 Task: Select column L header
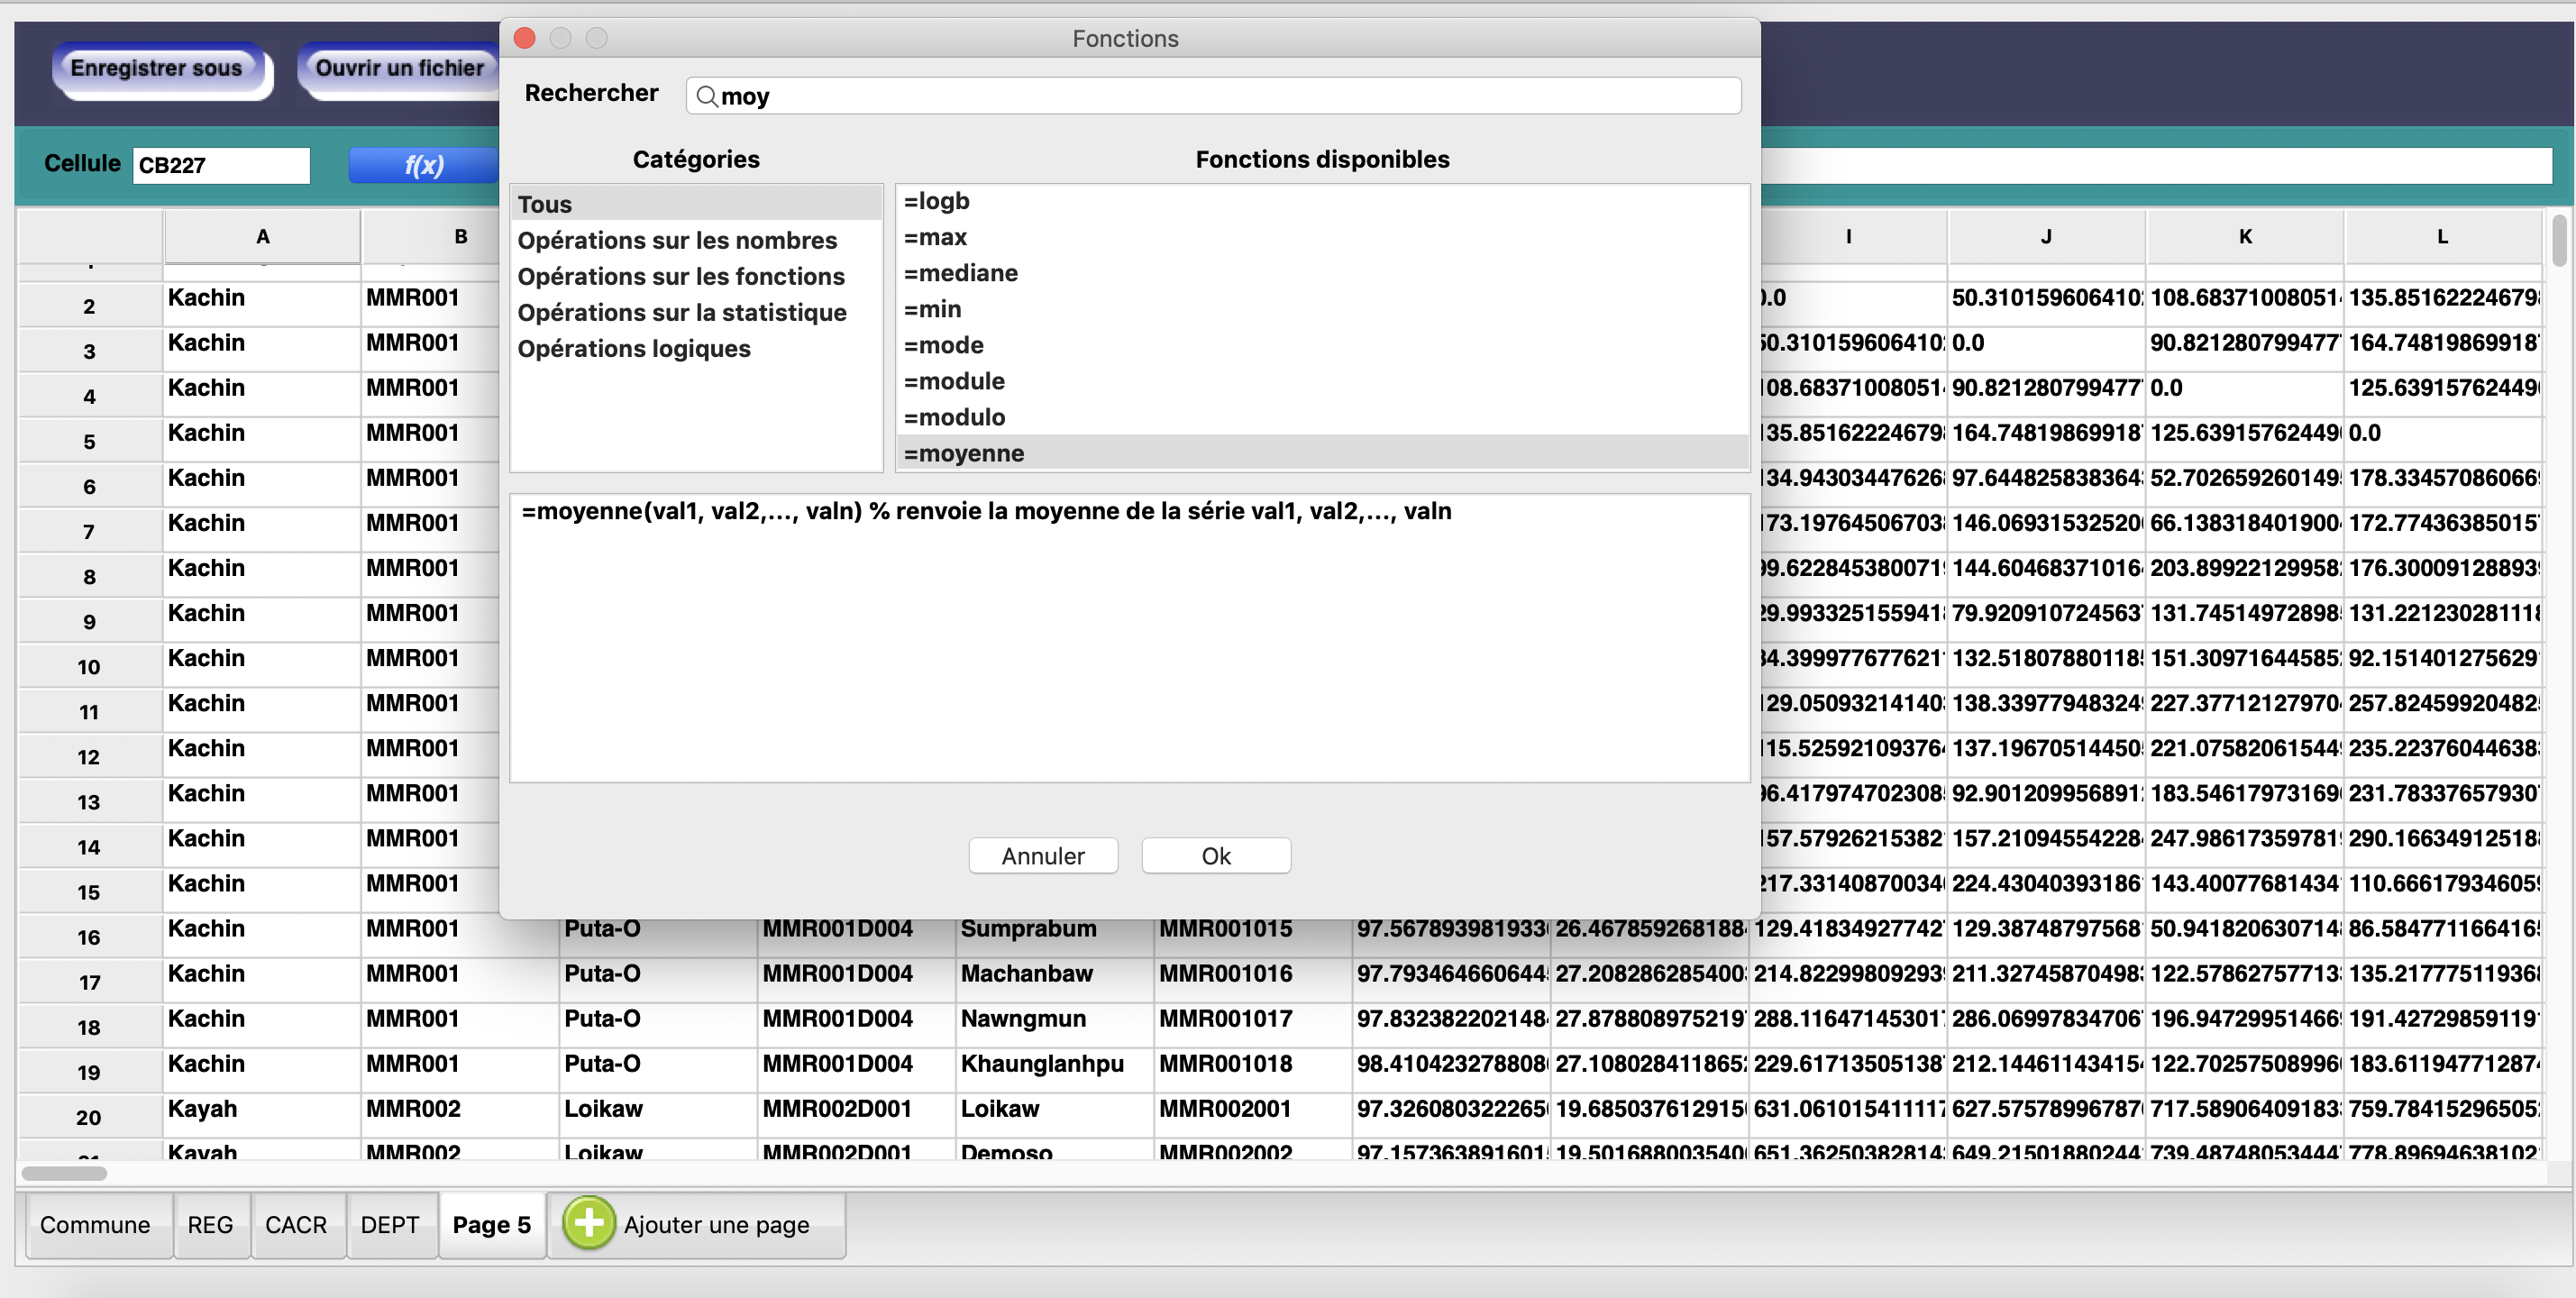point(2442,237)
